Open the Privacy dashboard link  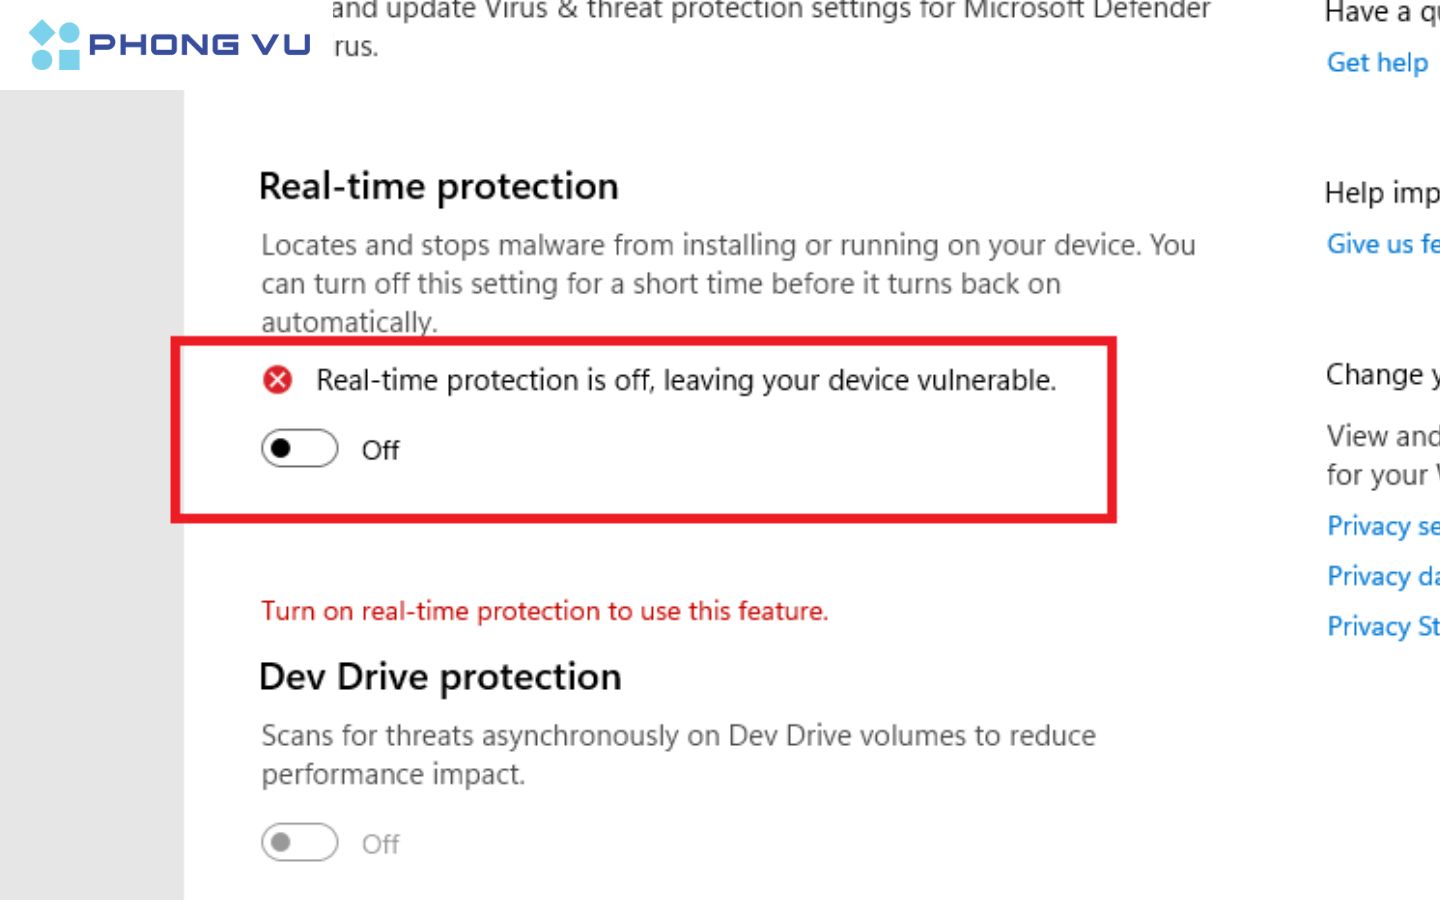(1382, 576)
